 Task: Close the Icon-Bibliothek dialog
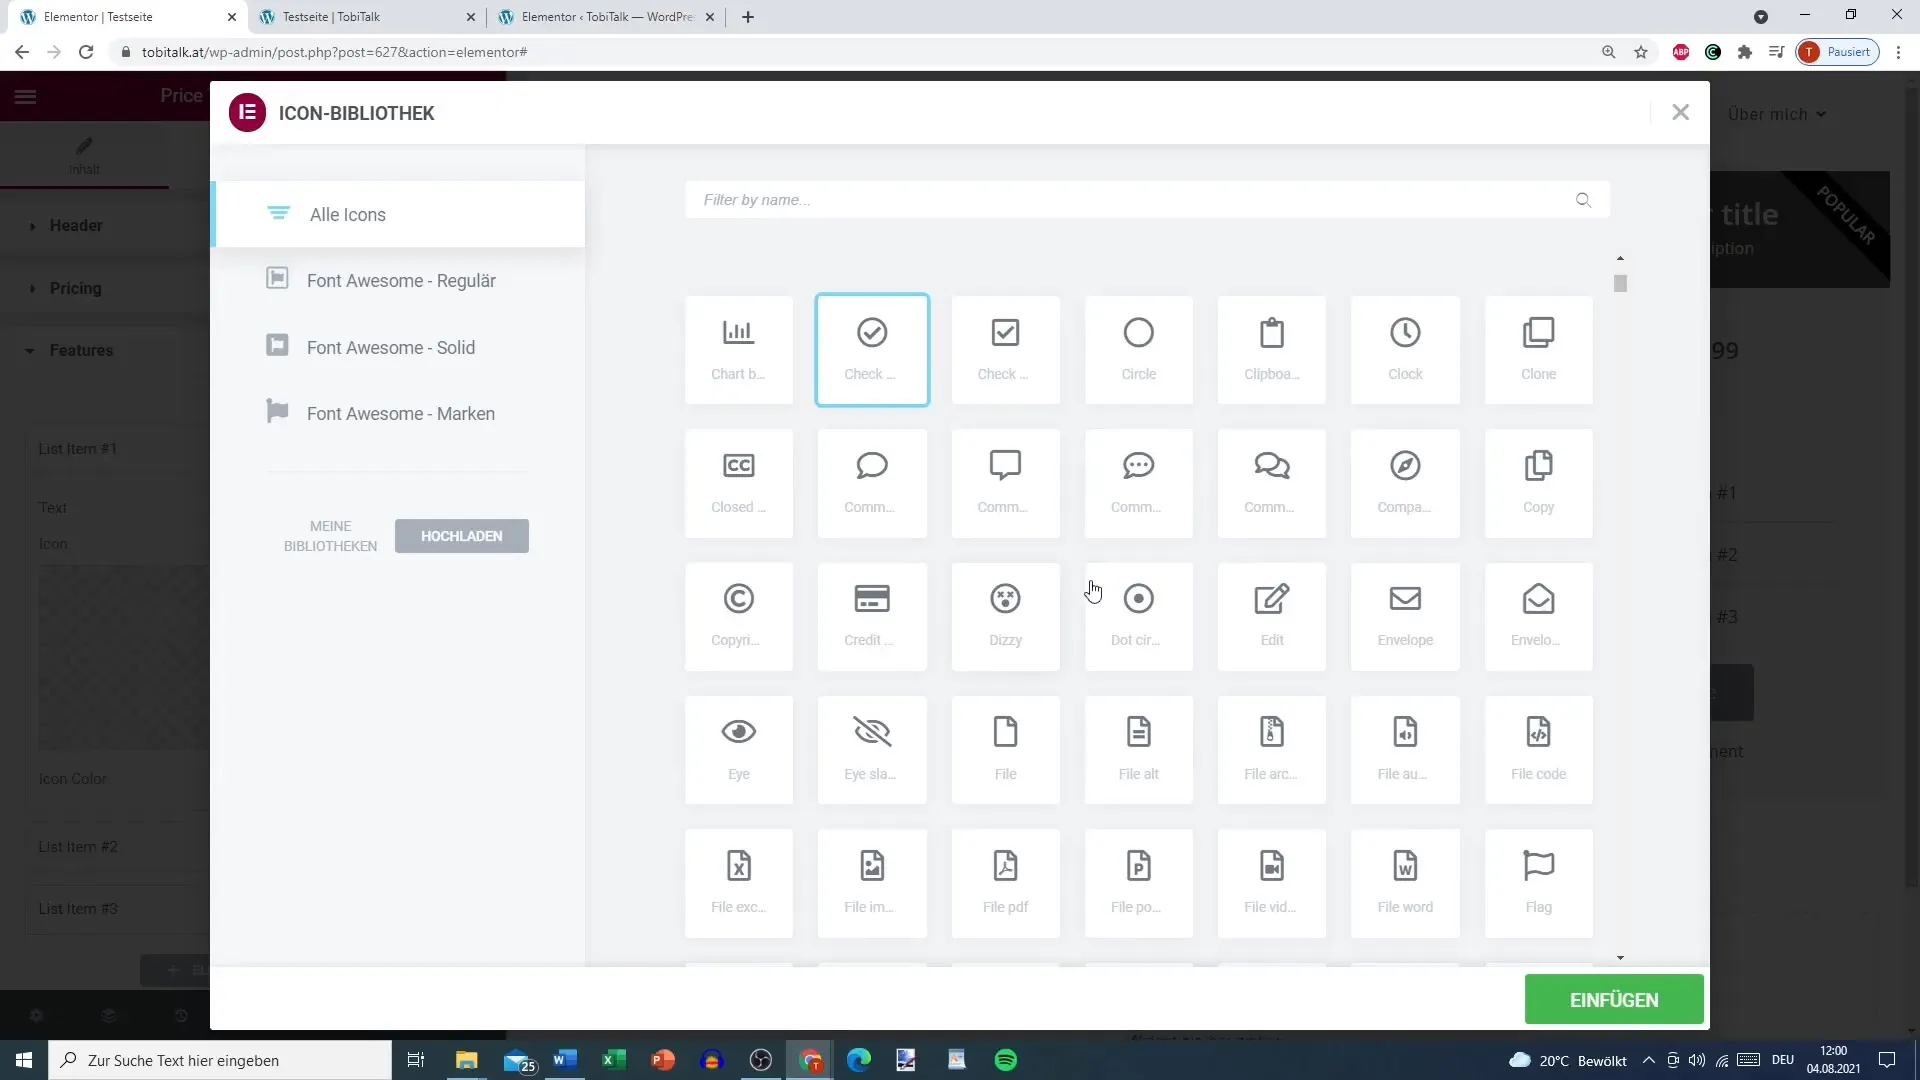(x=1681, y=112)
